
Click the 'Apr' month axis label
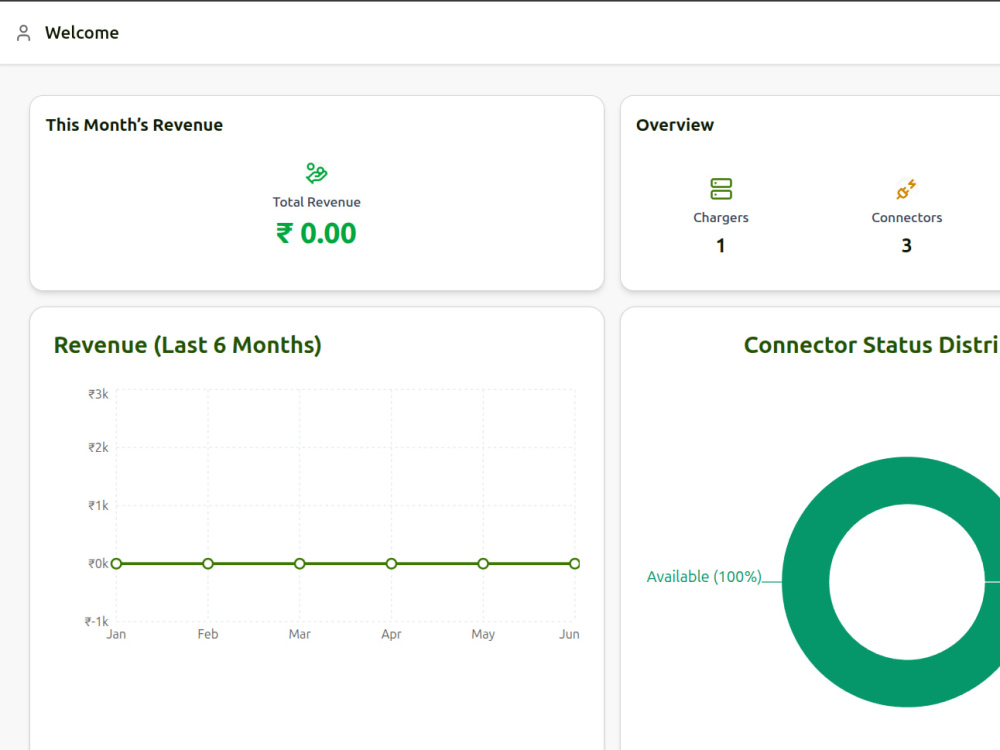tap(392, 635)
